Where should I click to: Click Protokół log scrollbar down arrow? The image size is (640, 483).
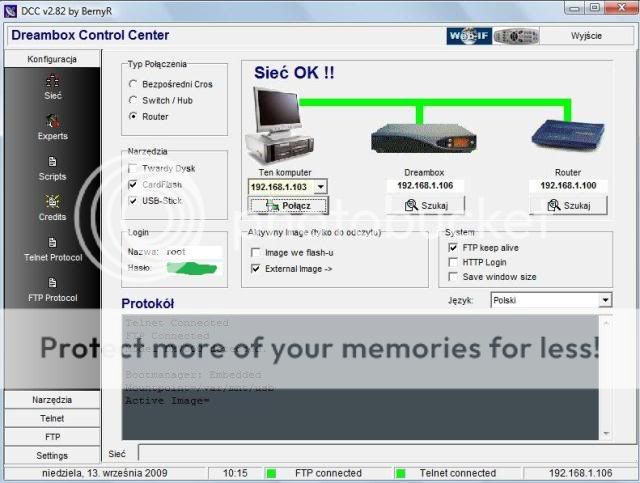coord(606,433)
